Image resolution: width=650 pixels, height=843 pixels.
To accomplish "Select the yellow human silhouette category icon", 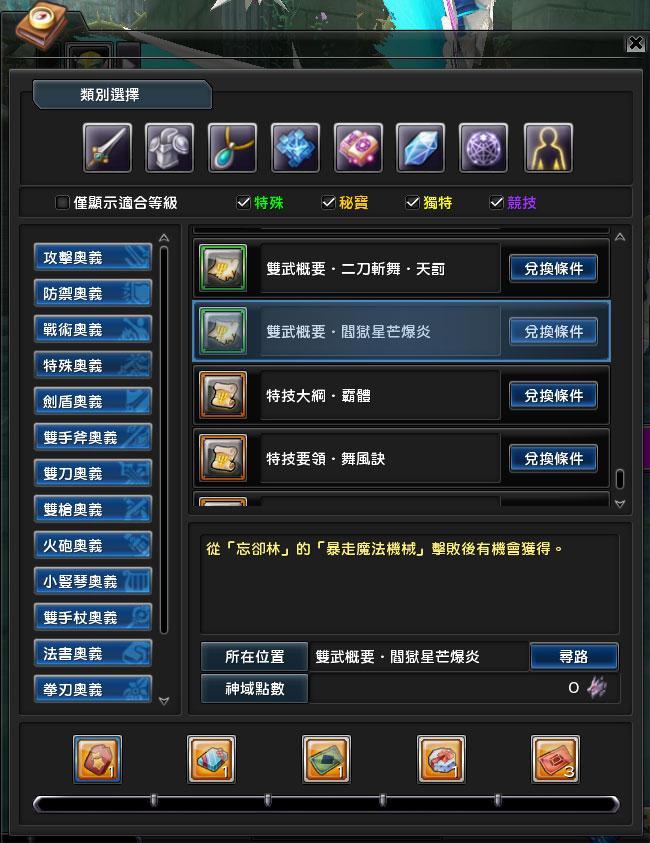I will [548, 148].
